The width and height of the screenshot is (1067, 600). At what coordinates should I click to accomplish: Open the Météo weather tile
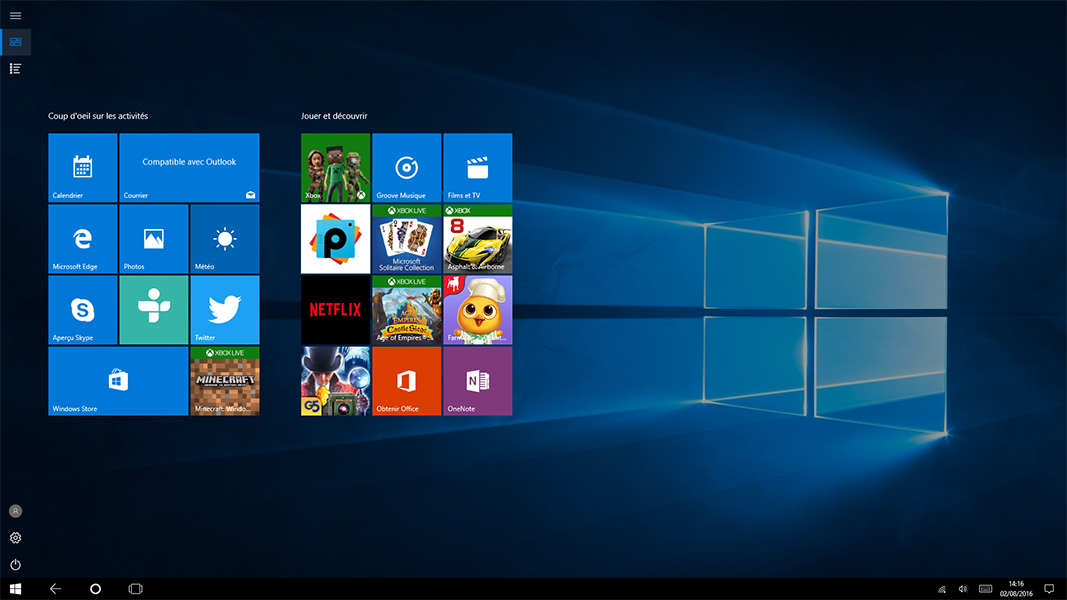tap(225, 239)
